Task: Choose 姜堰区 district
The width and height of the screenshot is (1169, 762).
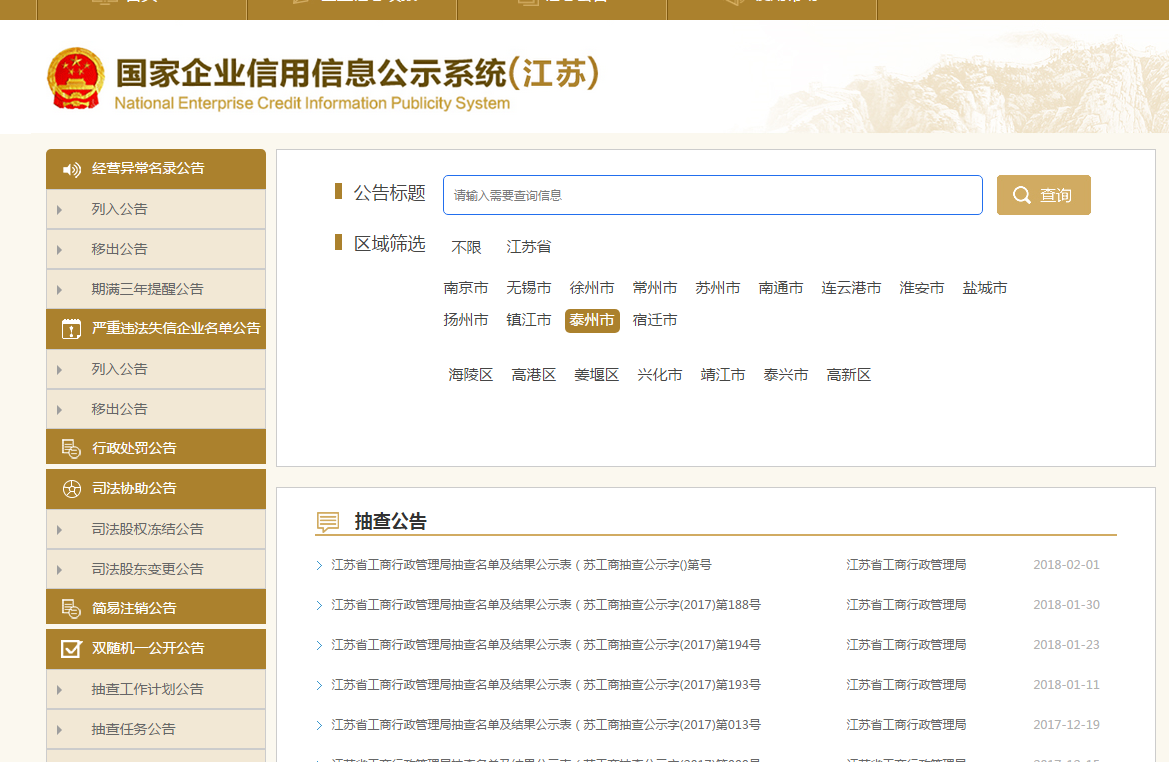Action: click(x=596, y=375)
